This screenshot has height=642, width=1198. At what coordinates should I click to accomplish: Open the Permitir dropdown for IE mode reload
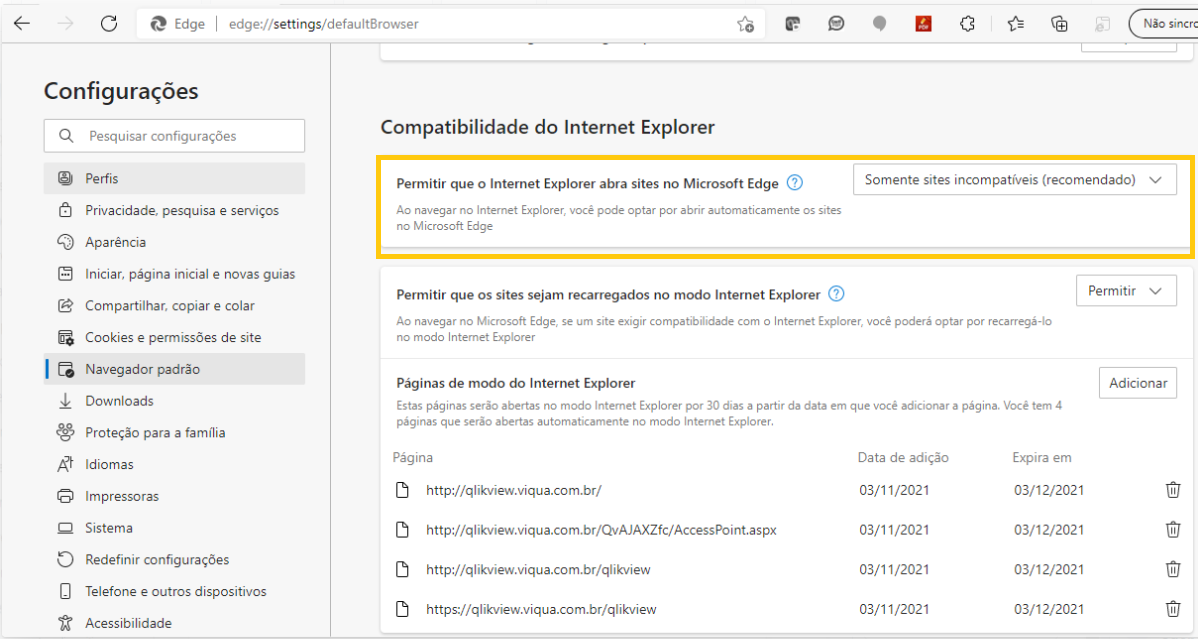pos(1125,290)
